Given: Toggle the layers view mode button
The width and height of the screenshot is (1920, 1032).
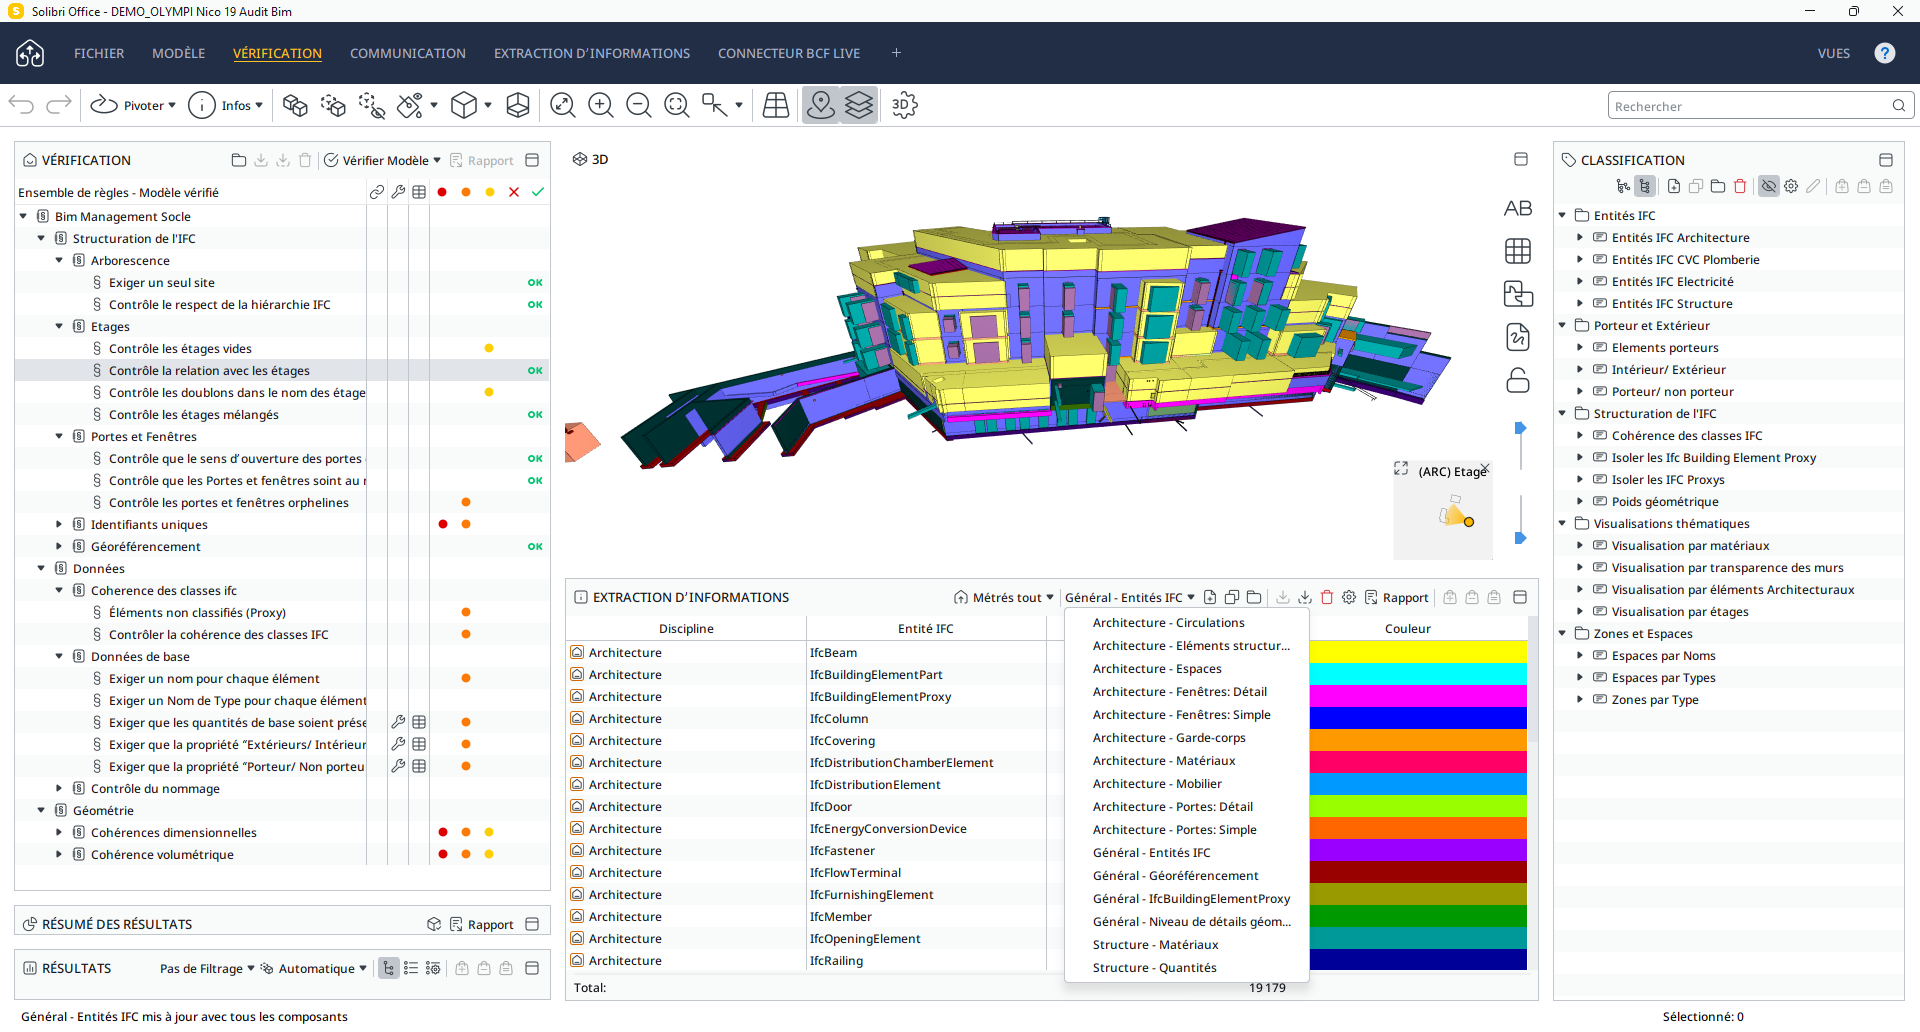Looking at the screenshot, I should pyautogui.click(x=858, y=105).
